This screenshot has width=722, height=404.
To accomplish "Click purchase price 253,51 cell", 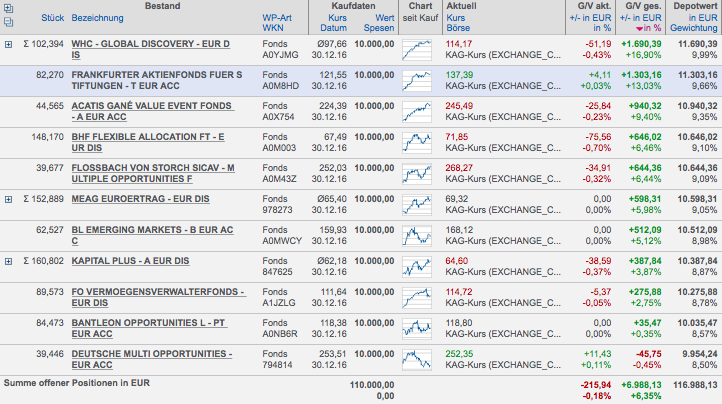I will (x=333, y=354).
